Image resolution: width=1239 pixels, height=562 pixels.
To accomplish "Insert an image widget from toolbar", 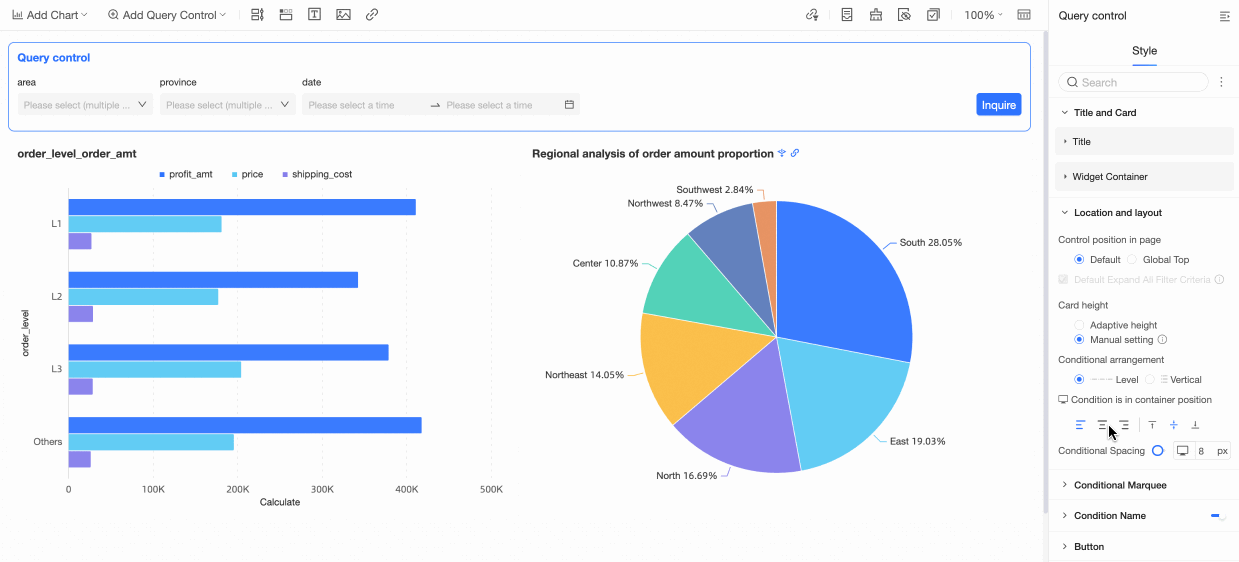I will coord(343,15).
